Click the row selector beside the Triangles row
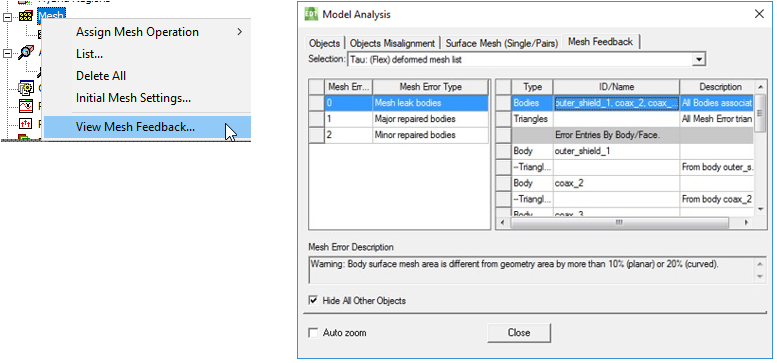This screenshot has width=777, height=363. pyautogui.click(x=504, y=119)
